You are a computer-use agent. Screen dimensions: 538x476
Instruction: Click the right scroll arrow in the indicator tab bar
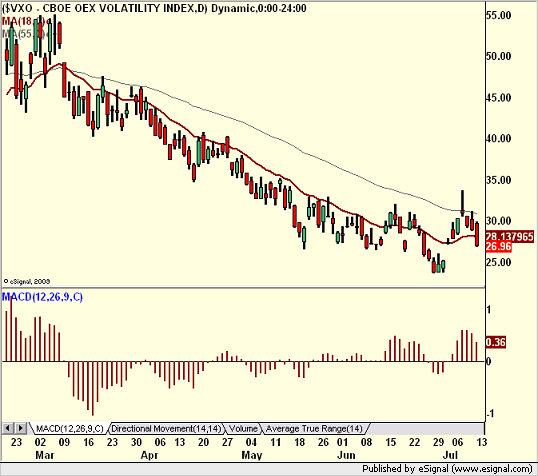(x=20, y=428)
